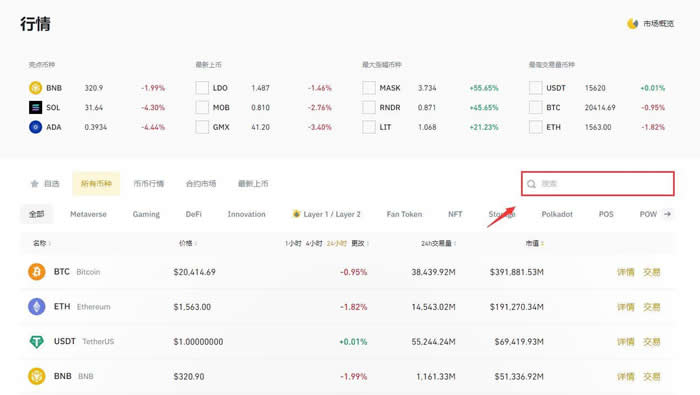This screenshot has height=395, width=700.
Task: Click the fire icon beside Layer 1 / Layer 2
Action: pos(296,214)
